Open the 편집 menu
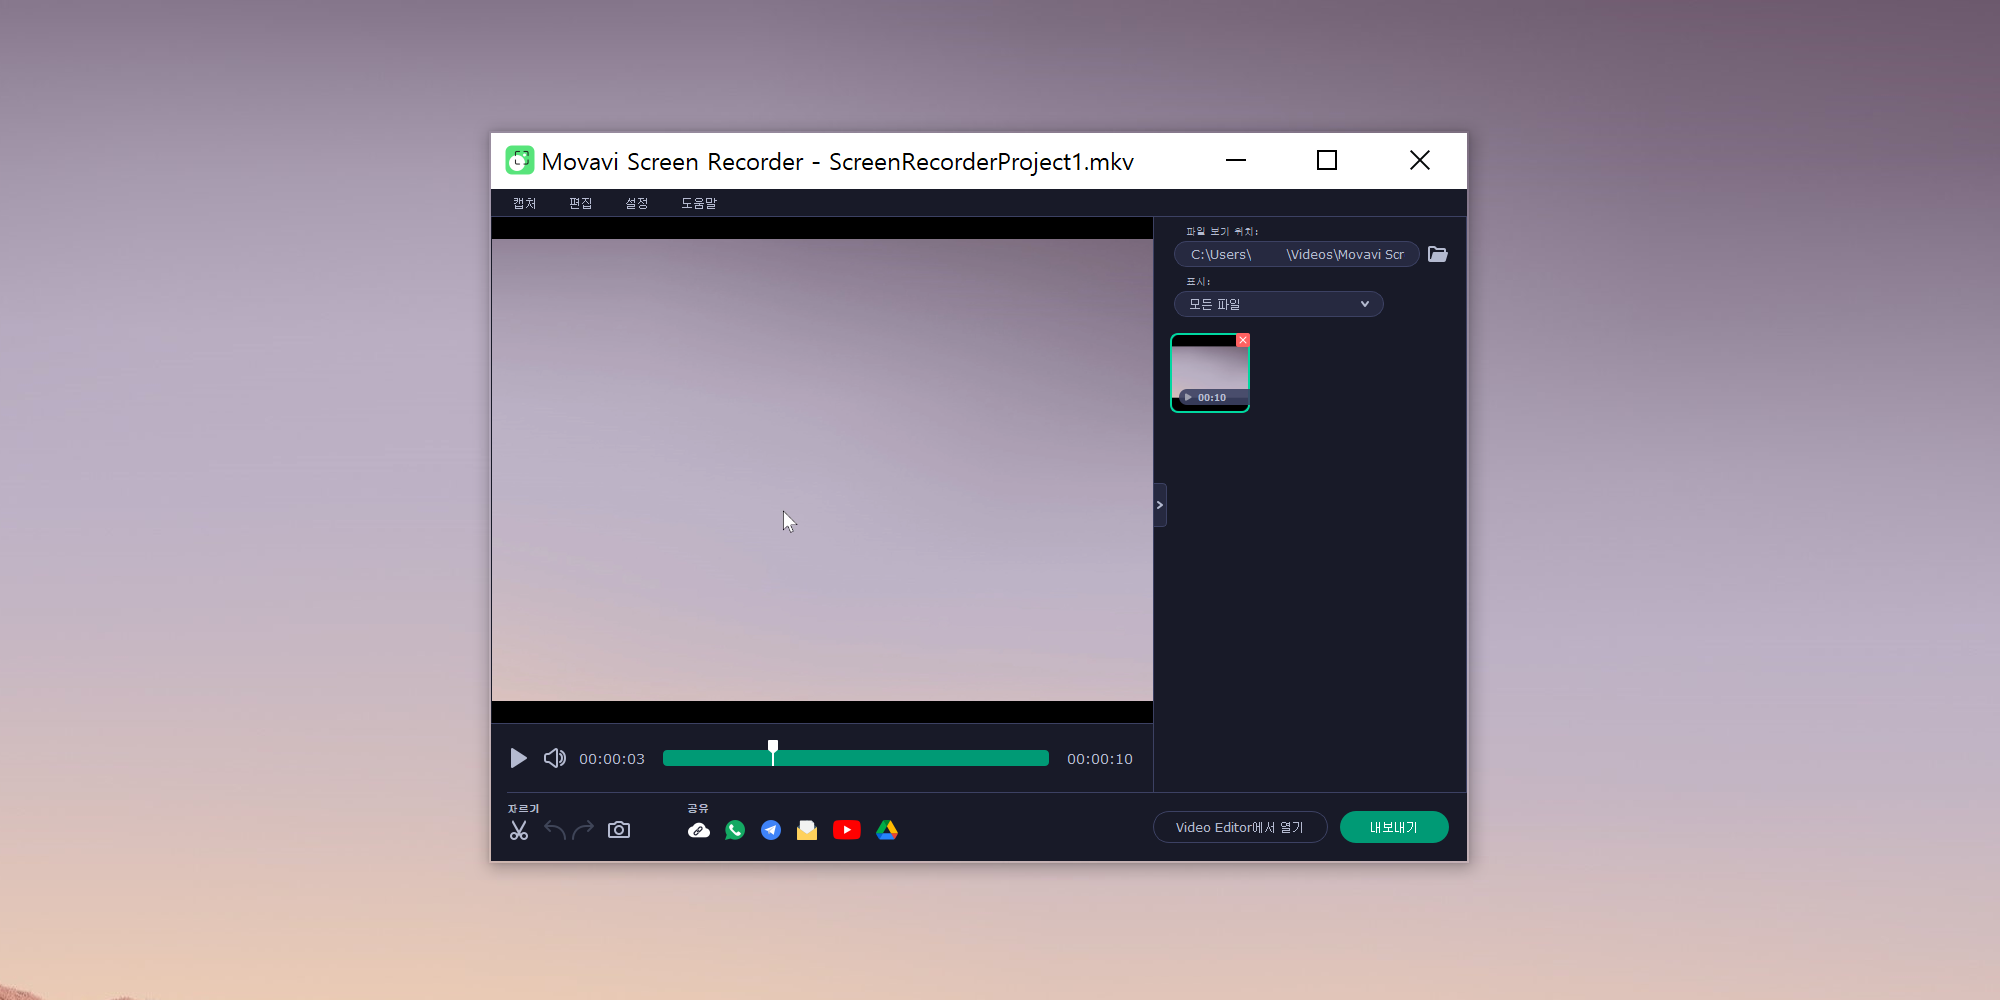Image resolution: width=2000 pixels, height=1000 pixels. point(581,203)
